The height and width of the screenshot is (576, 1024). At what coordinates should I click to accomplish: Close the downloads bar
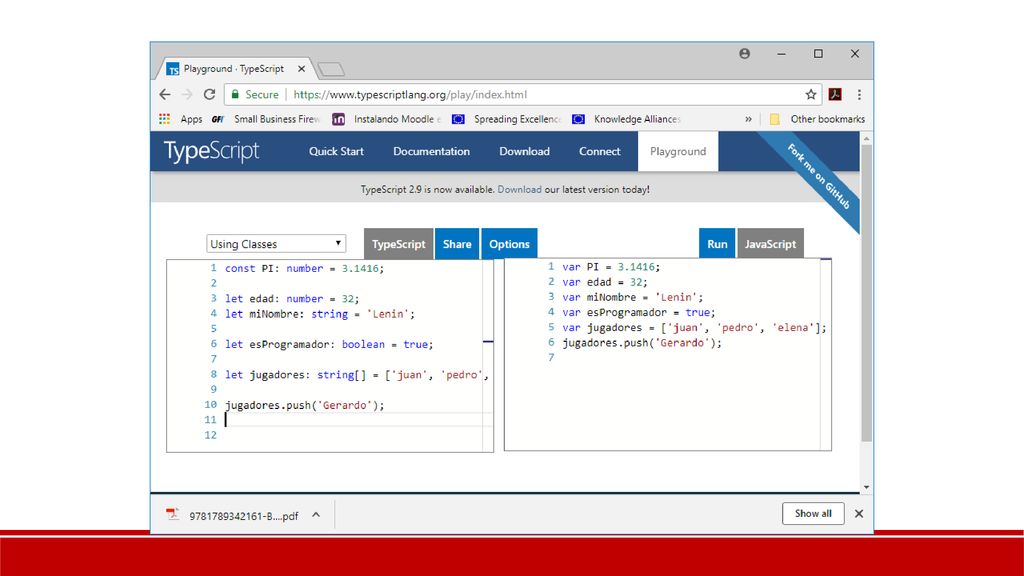point(859,514)
